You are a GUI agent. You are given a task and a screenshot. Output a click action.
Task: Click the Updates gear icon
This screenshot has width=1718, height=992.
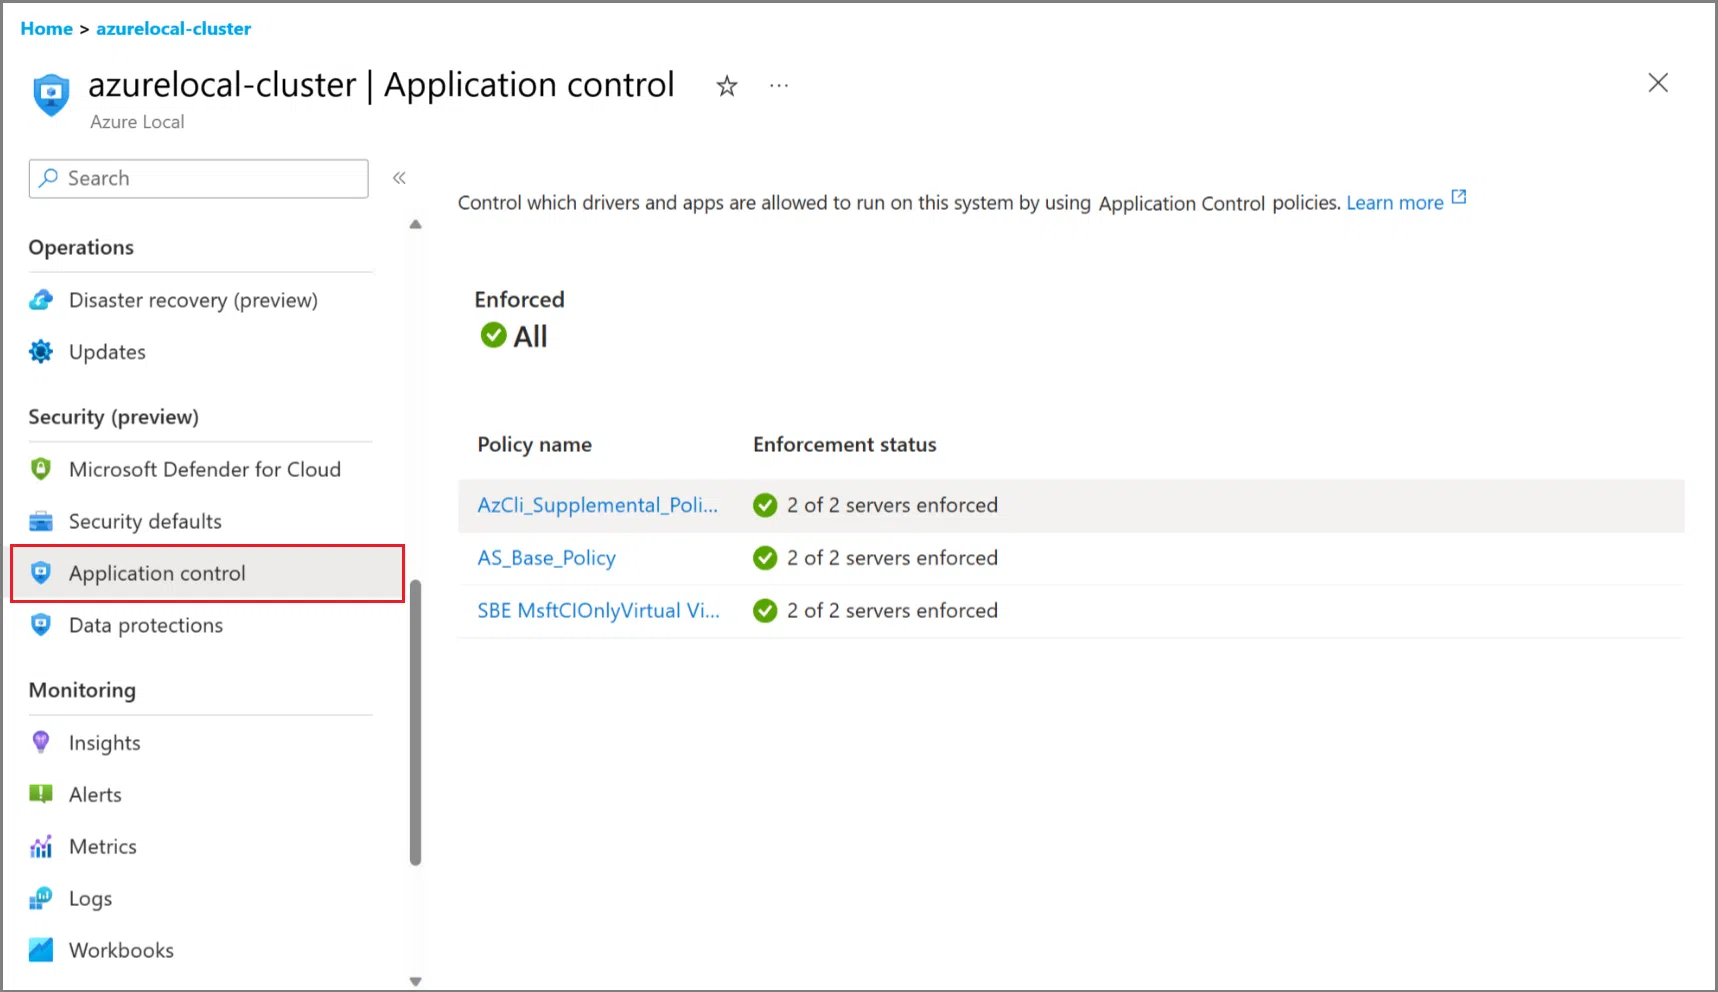coord(41,352)
